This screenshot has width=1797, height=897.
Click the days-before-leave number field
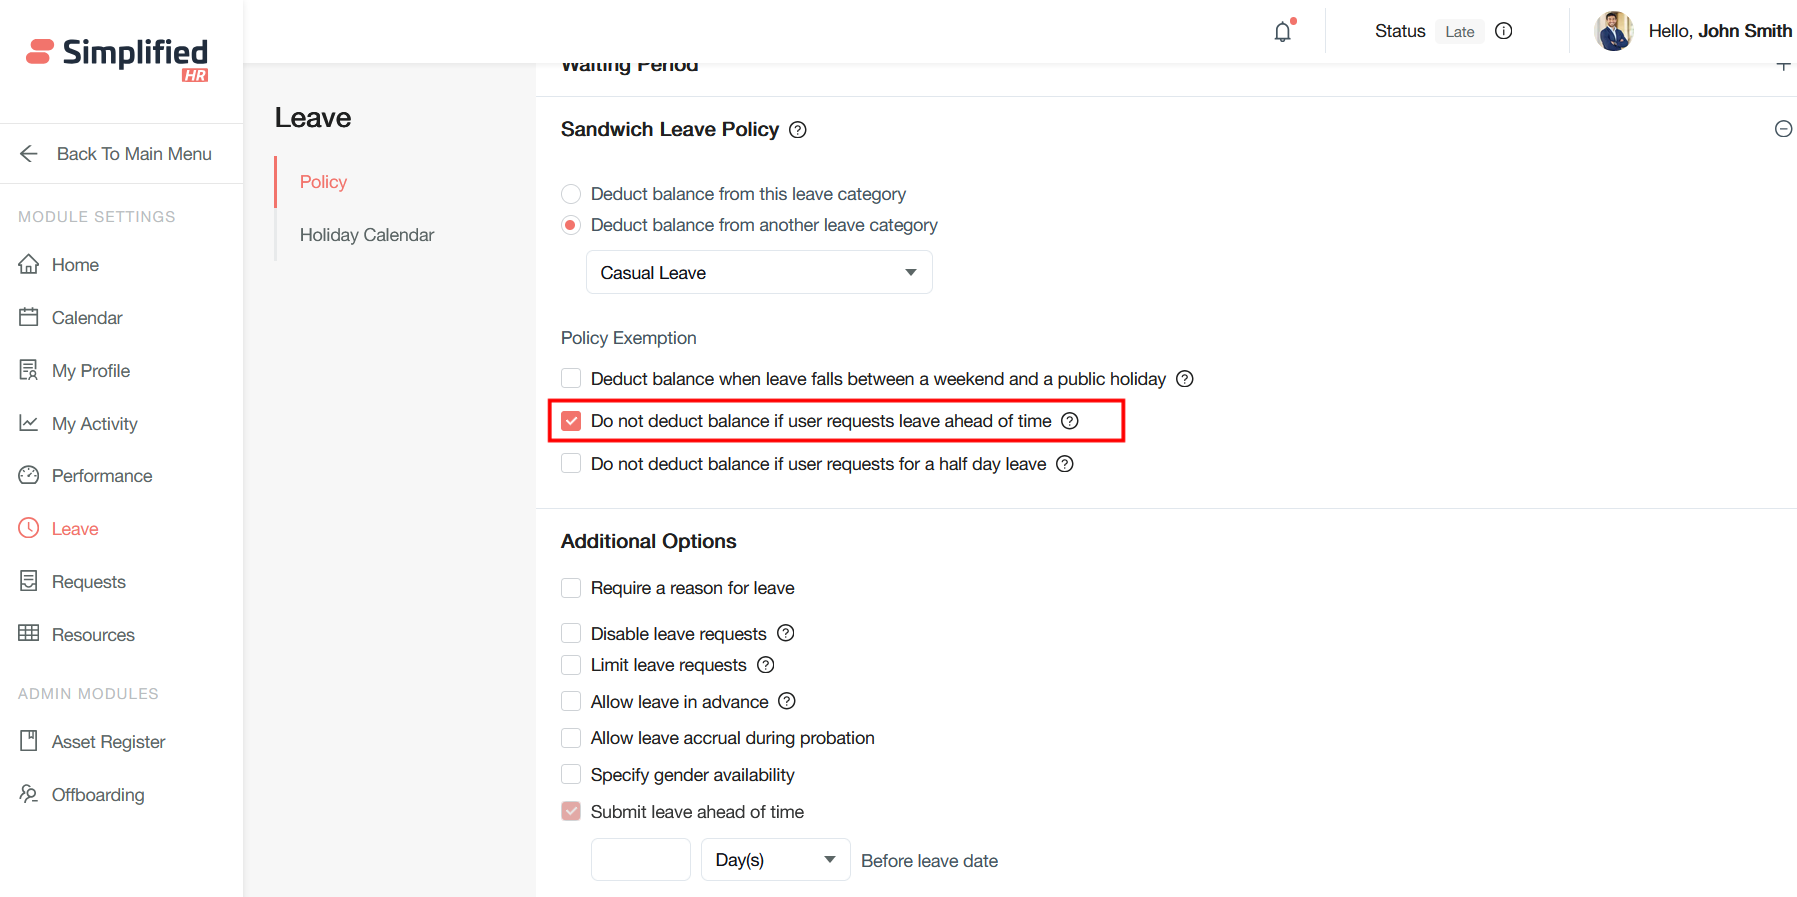click(x=641, y=860)
